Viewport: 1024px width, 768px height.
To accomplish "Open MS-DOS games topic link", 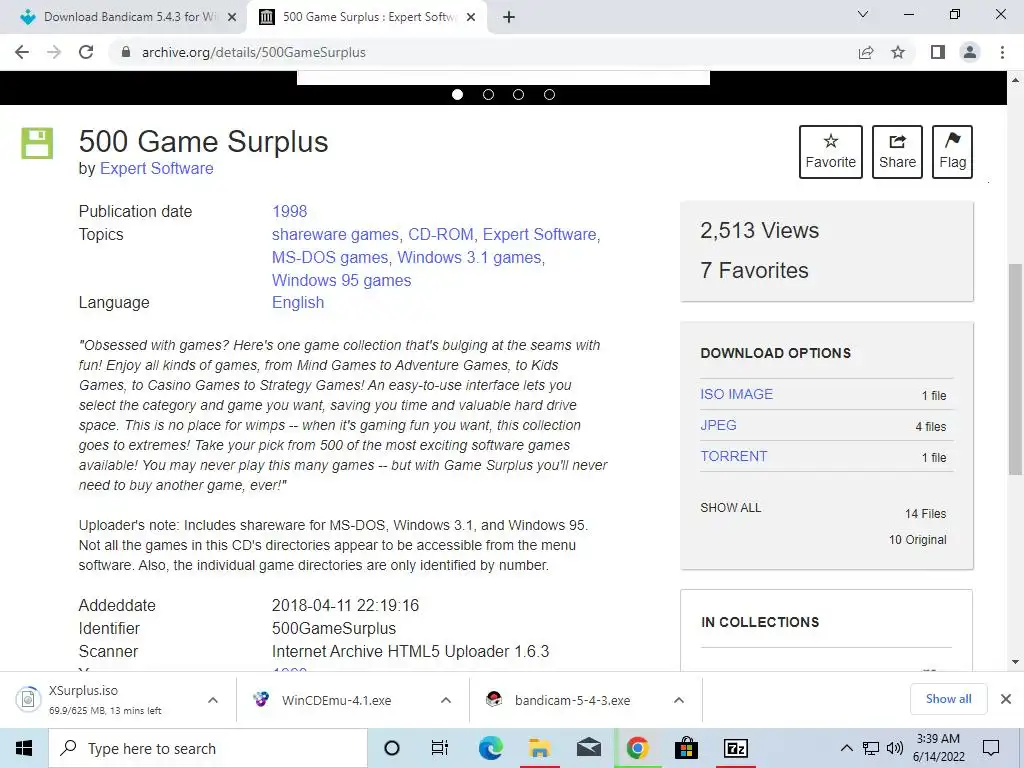I will tap(330, 257).
